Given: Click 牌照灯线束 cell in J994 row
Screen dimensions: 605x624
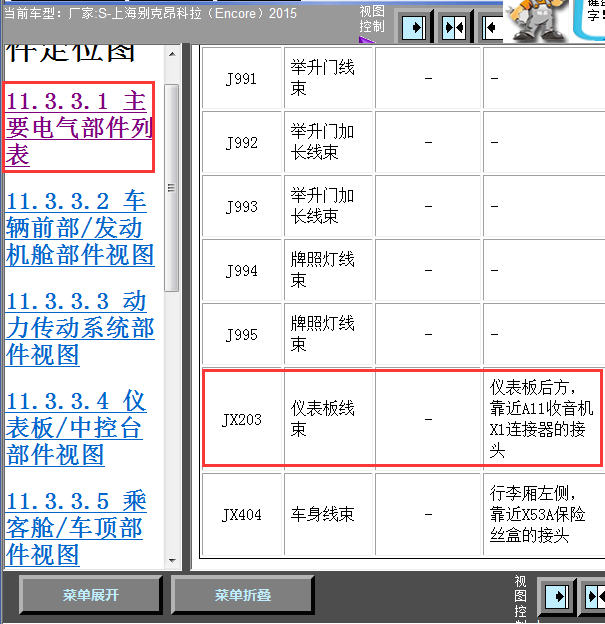Looking at the screenshot, I should tap(328, 270).
